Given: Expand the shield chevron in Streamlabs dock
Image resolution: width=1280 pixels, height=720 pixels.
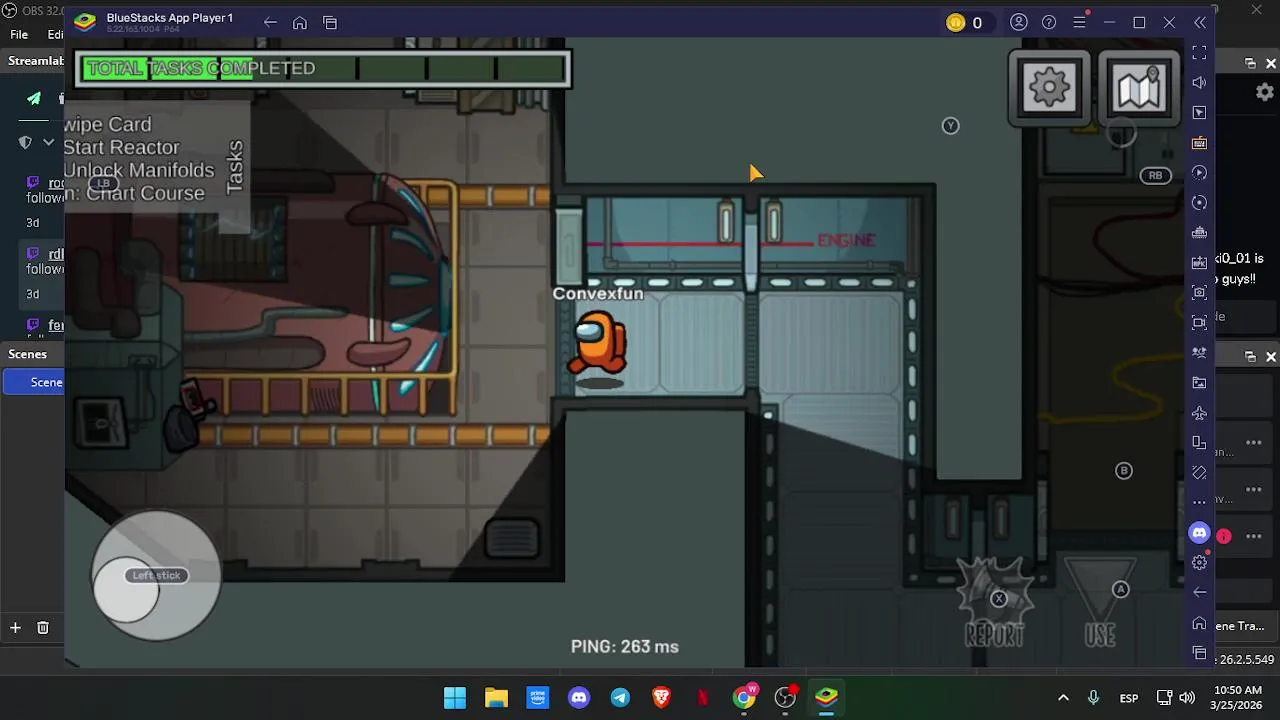Looking at the screenshot, I should click(x=48, y=143).
